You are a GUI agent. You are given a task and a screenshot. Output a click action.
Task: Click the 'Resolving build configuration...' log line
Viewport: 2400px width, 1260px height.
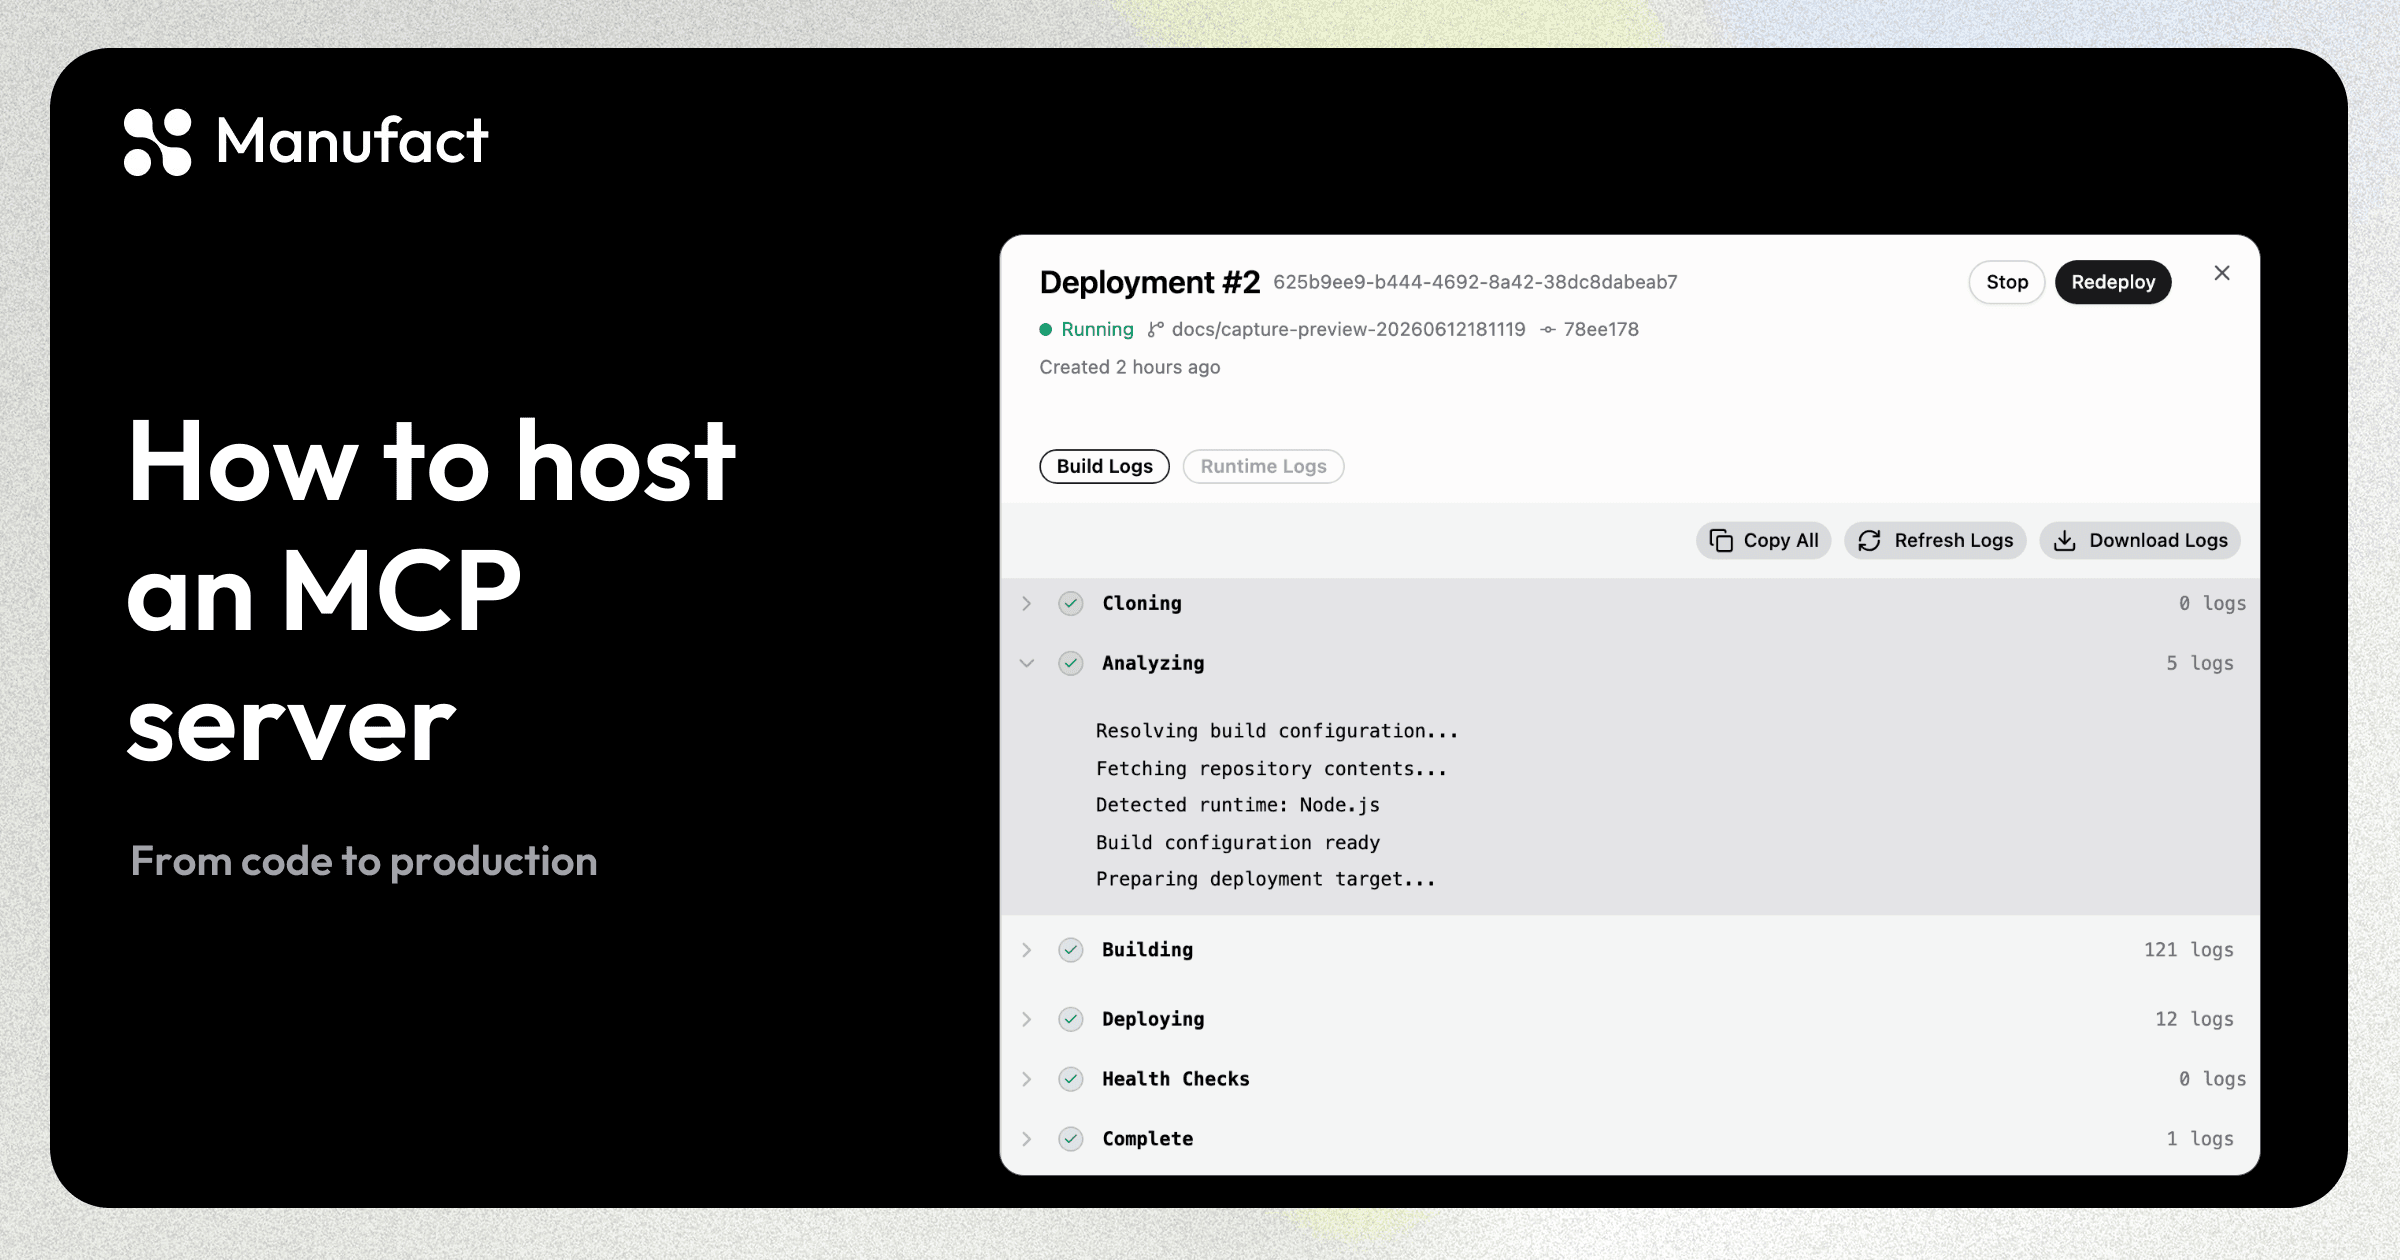[x=1277, y=731]
